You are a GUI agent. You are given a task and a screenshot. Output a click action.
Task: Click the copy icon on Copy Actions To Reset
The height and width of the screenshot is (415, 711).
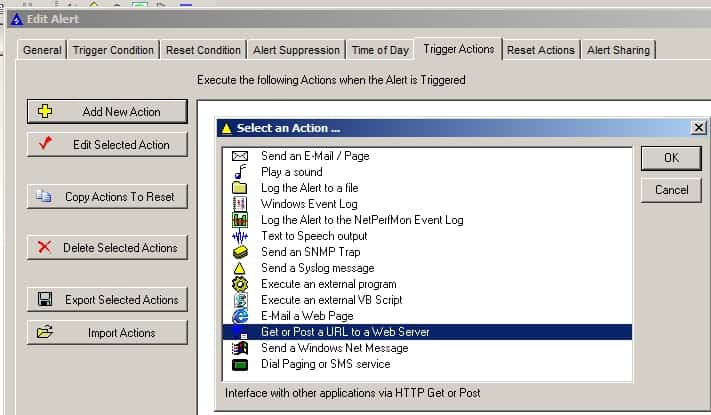pos(44,196)
